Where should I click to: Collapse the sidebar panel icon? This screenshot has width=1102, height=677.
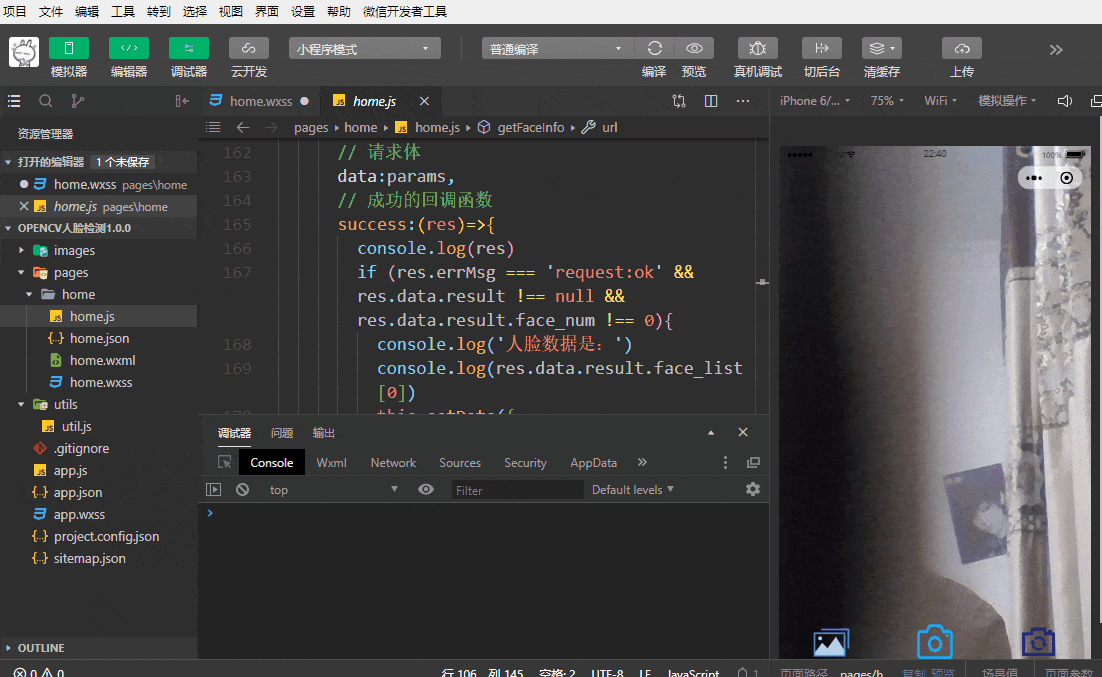click(182, 101)
